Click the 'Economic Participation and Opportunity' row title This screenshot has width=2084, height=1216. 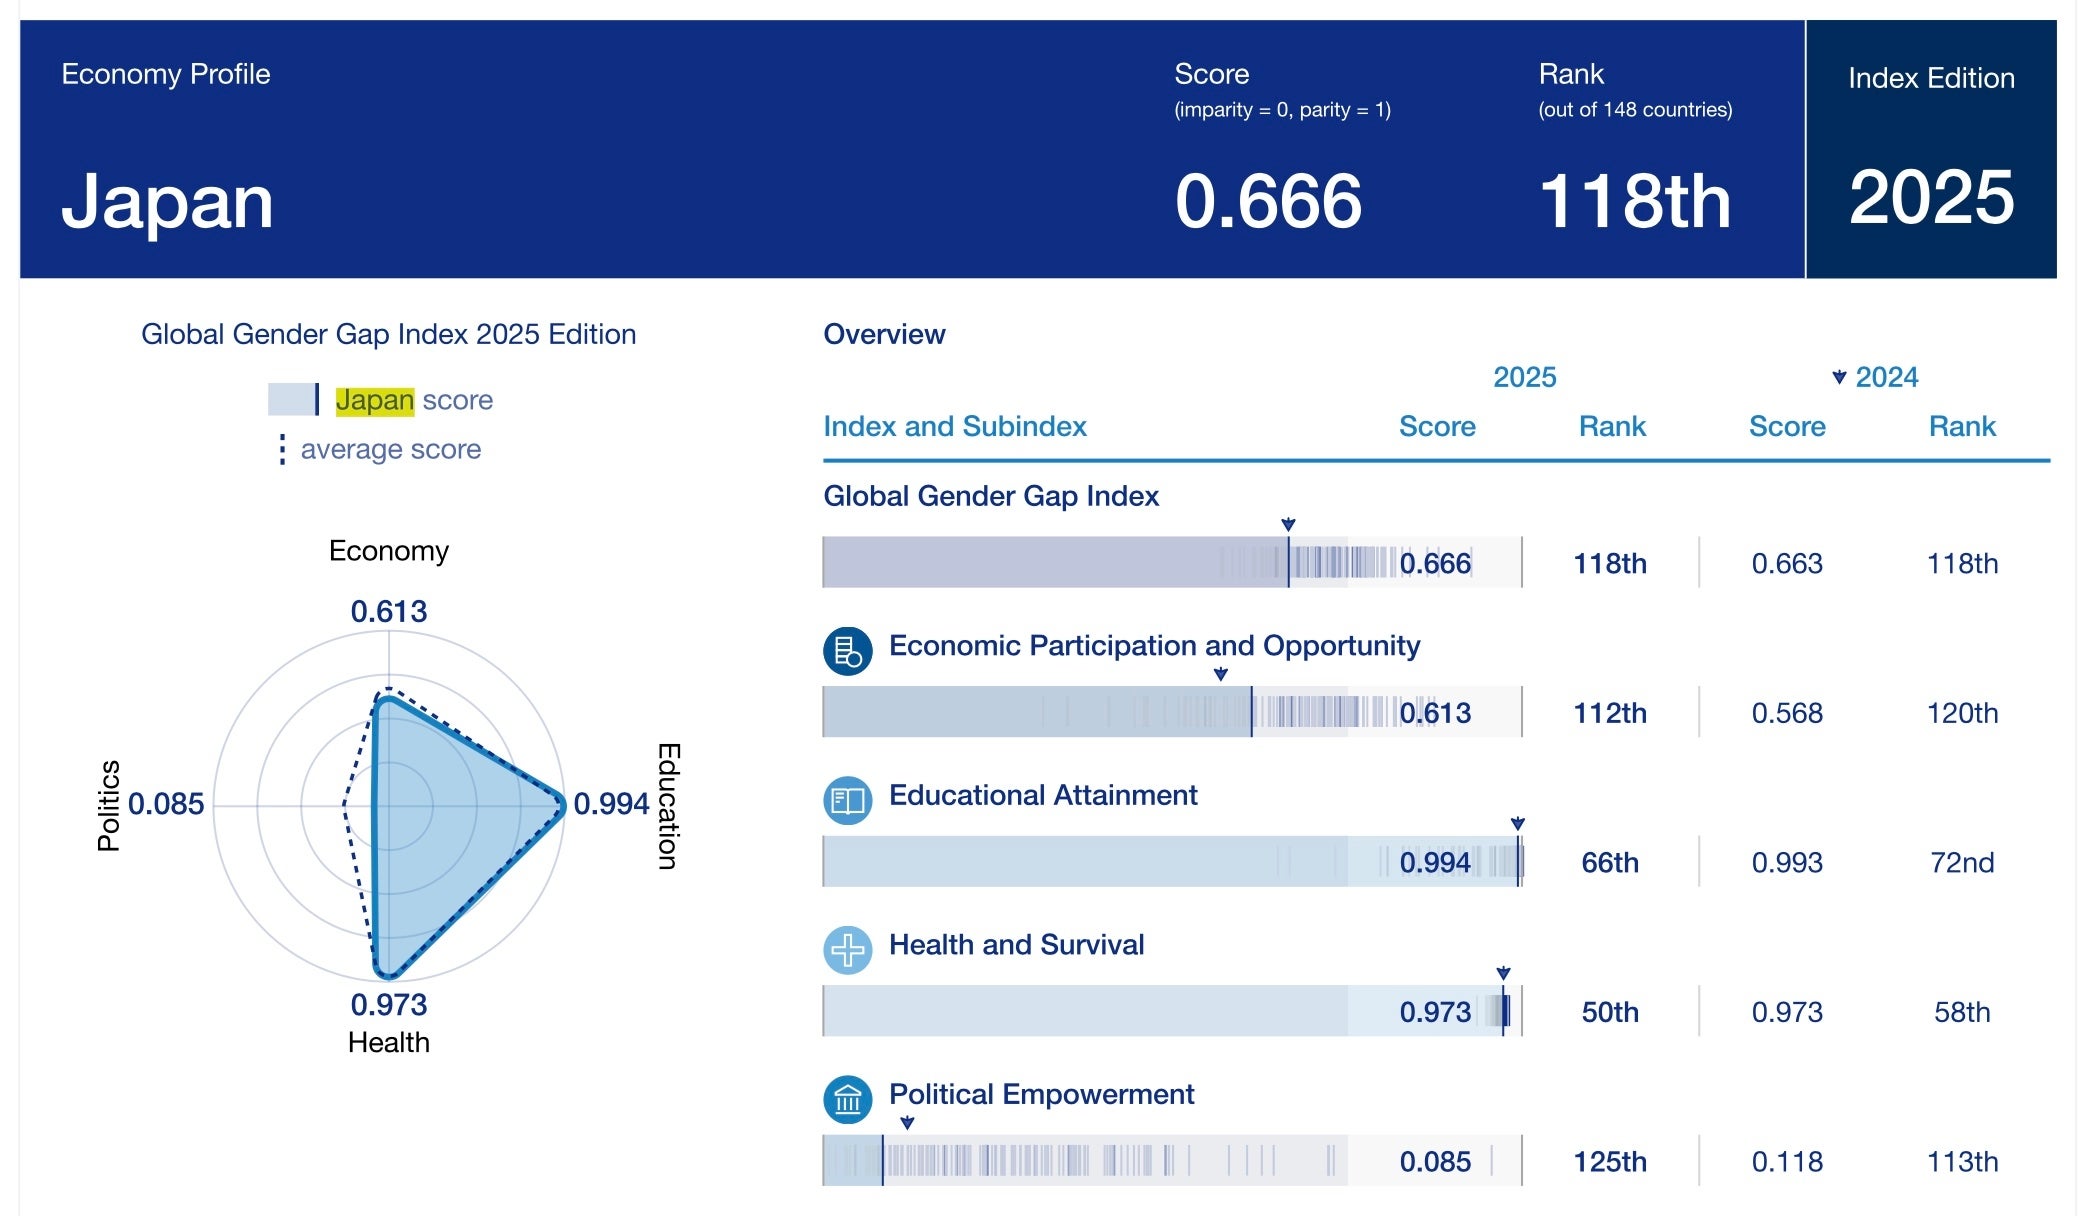1154,646
